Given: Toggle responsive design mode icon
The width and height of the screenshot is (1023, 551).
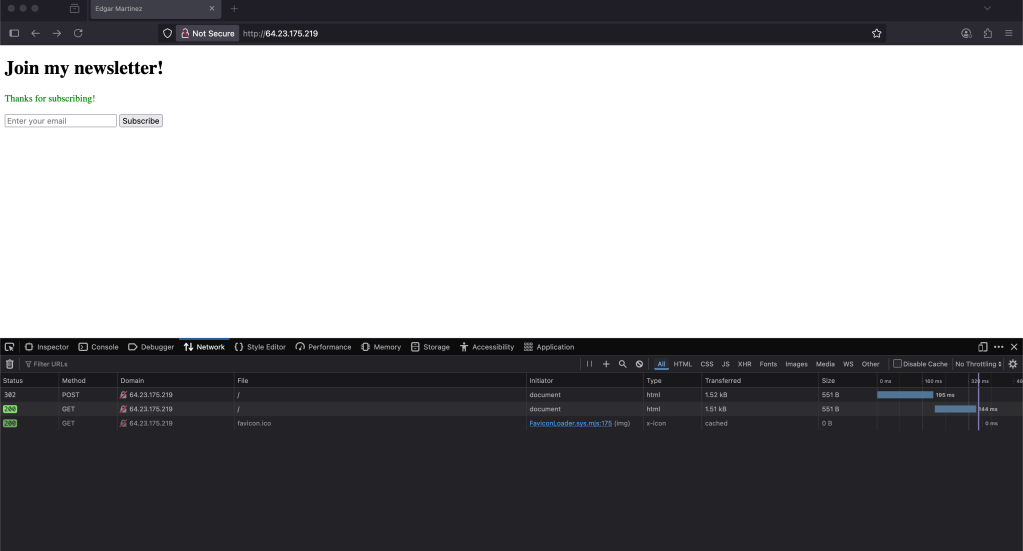Looking at the screenshot, I should pos(982,347).
